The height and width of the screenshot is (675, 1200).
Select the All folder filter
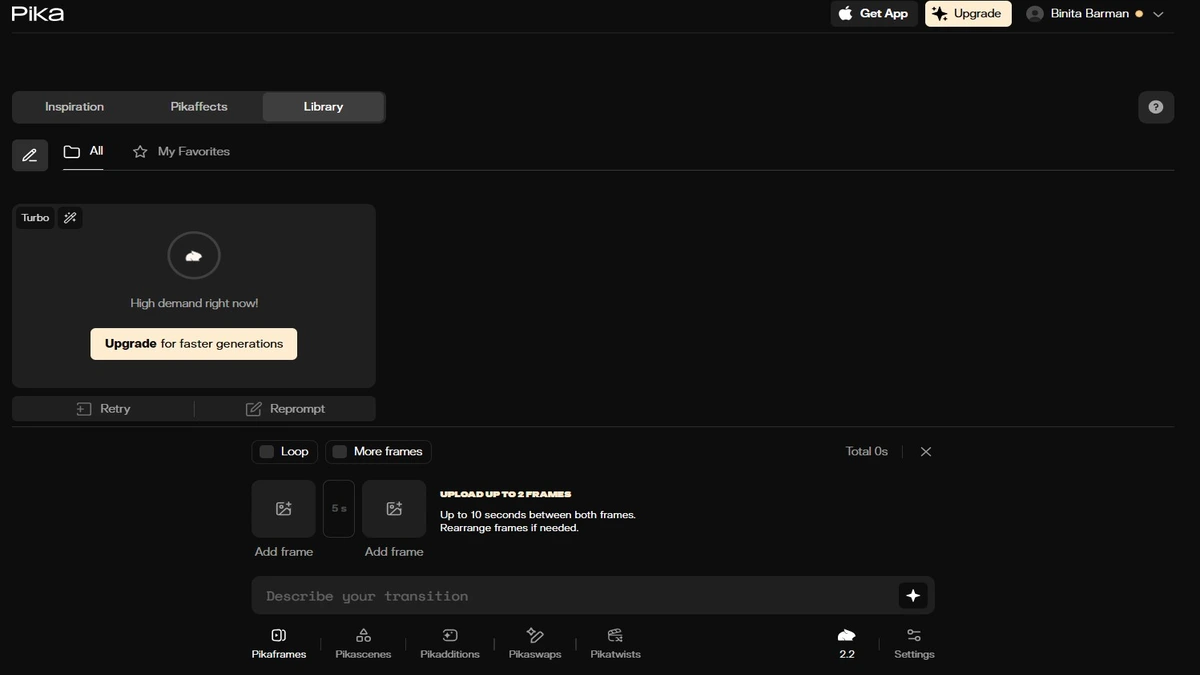(x=83, y=152)
